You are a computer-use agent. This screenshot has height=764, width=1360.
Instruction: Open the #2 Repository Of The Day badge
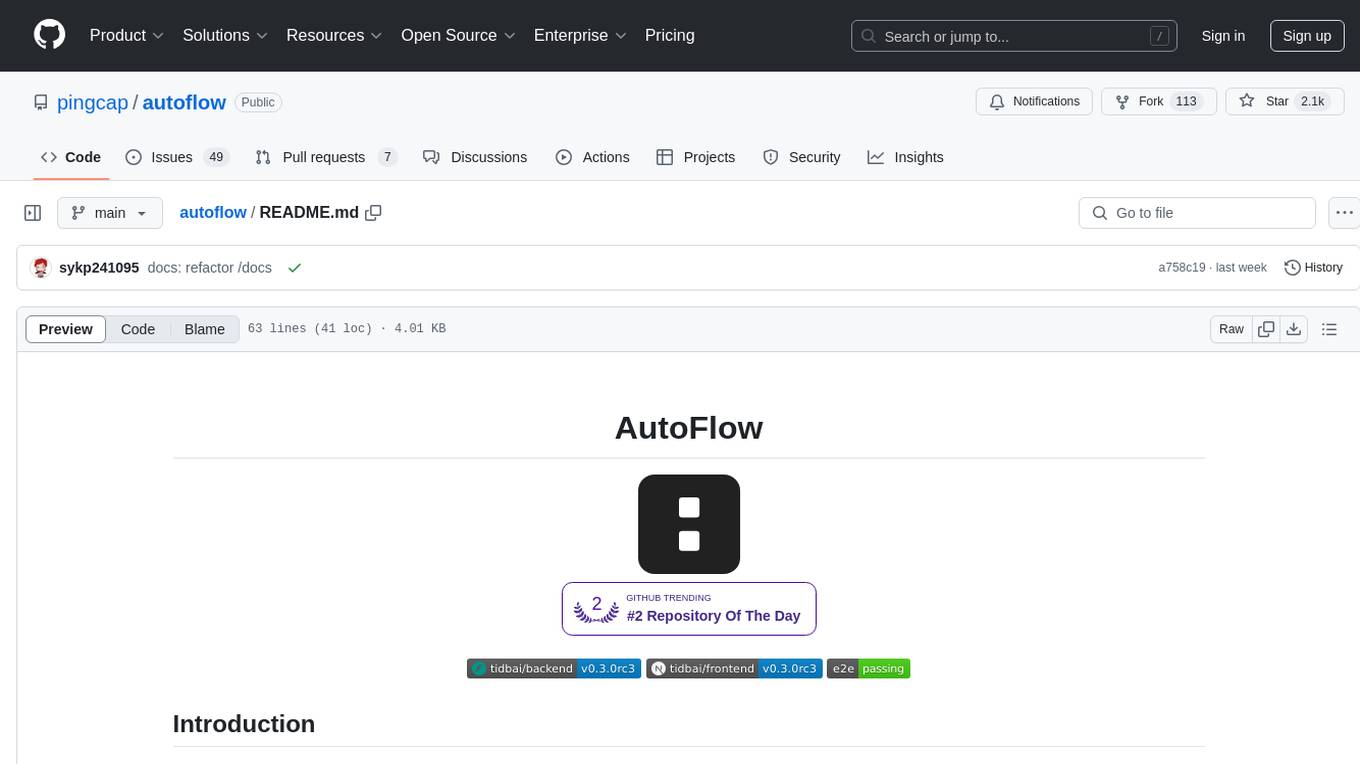[x=689, y=608]
